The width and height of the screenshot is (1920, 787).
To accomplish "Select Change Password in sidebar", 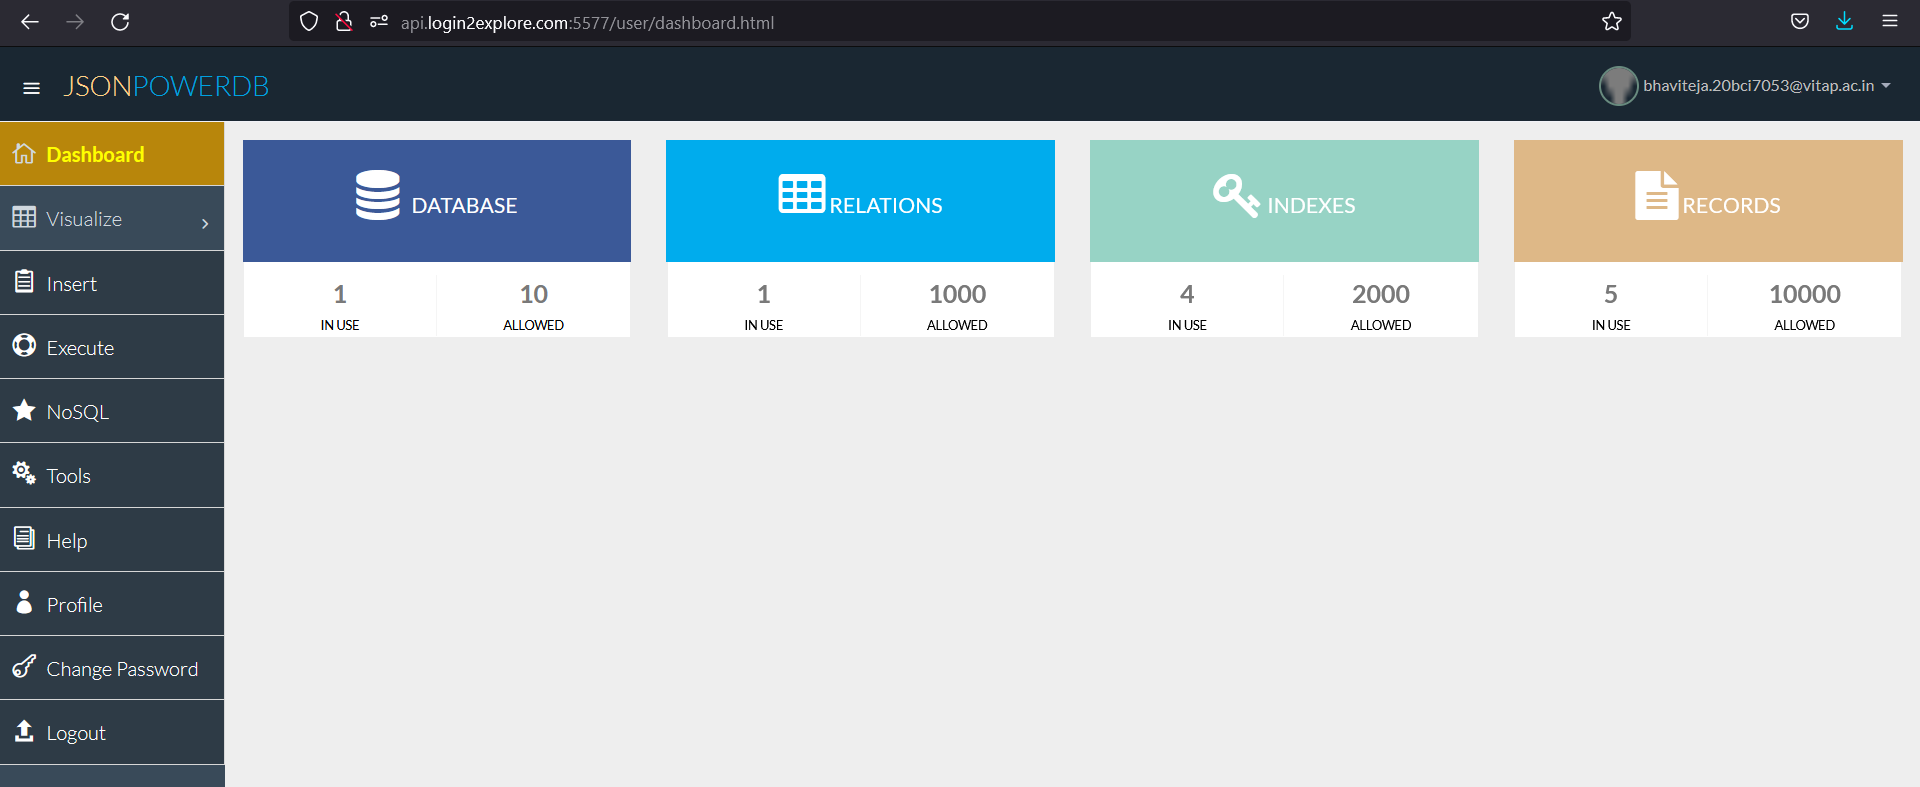I will (112, 668).
